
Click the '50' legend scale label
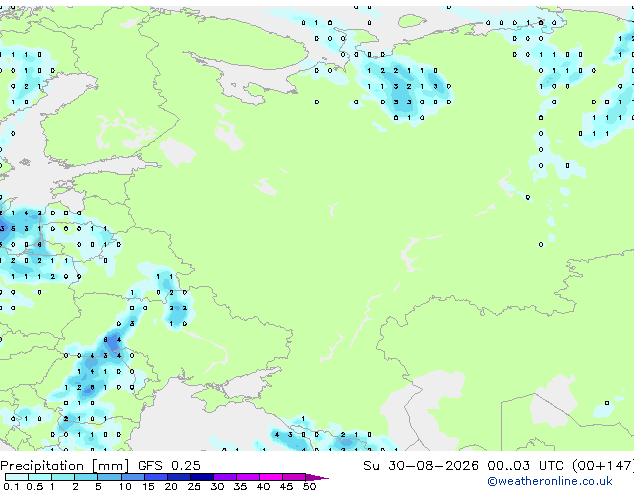pos(309,486)
